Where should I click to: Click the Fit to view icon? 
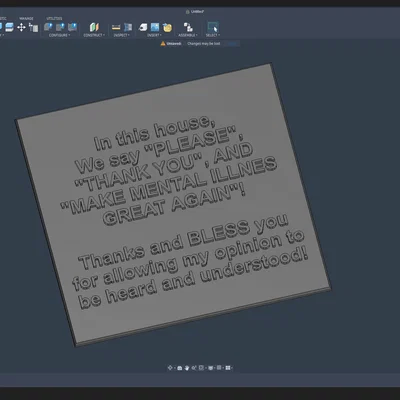click(201, 368)
